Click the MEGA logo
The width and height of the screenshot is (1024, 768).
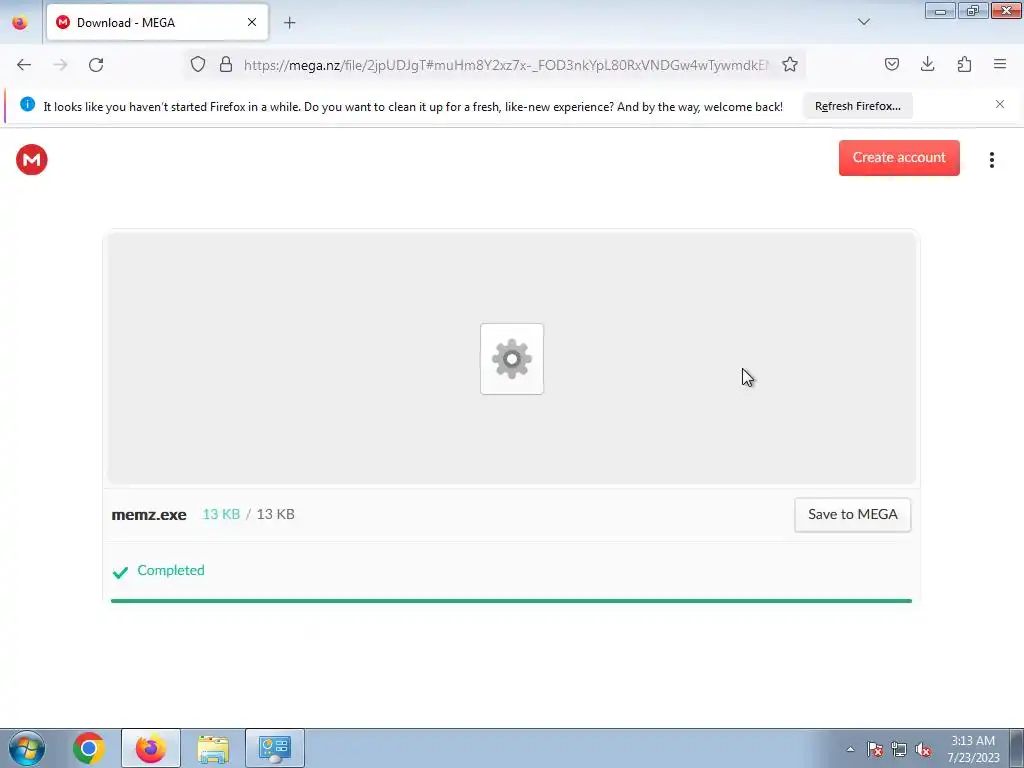[x=32, y=159]
